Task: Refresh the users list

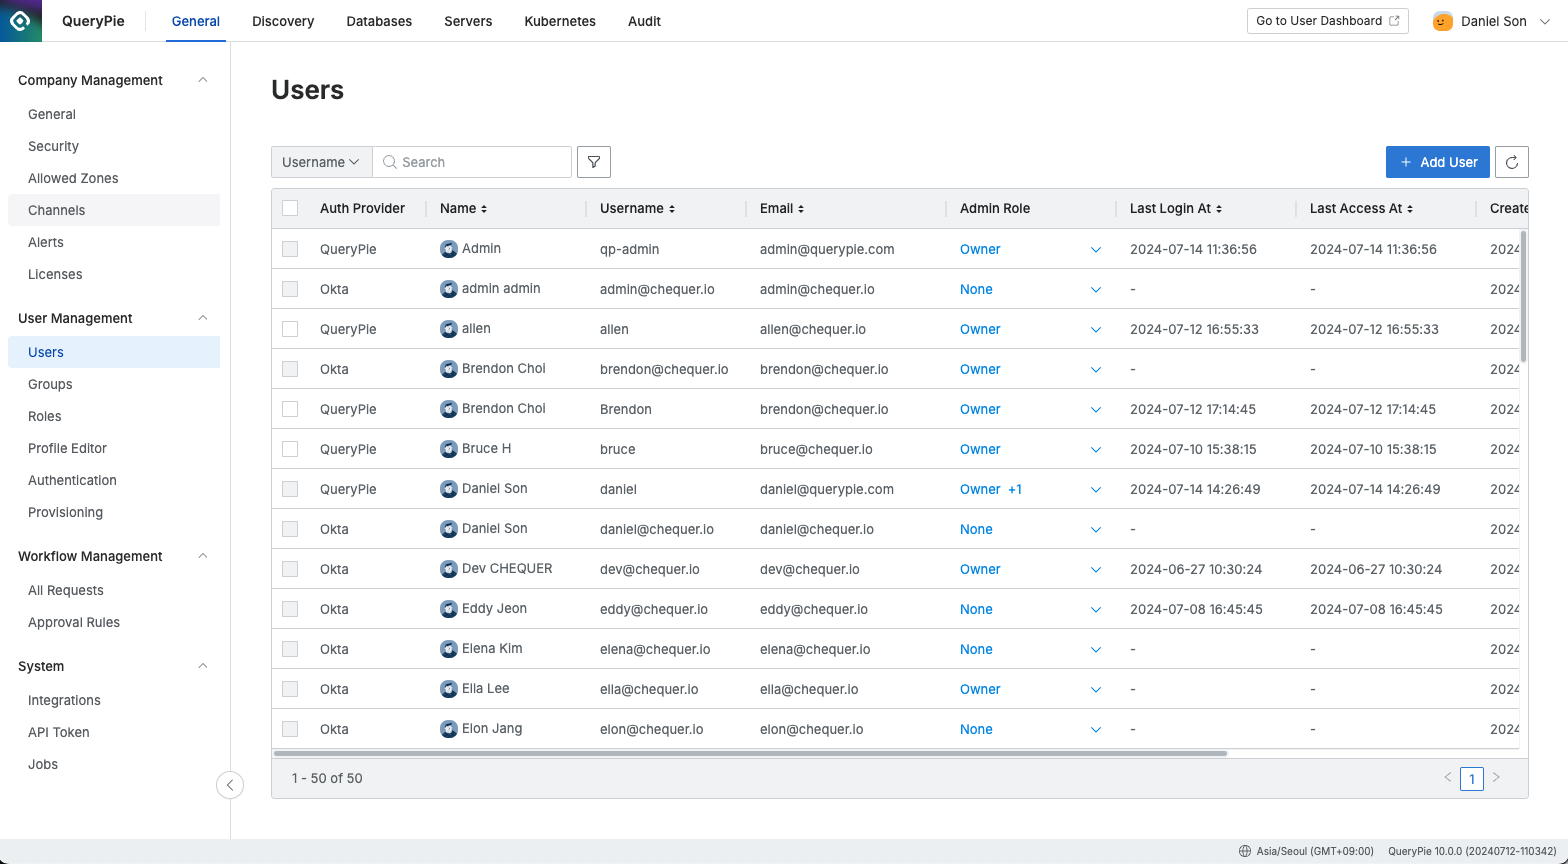Action: click(1512, 162)
